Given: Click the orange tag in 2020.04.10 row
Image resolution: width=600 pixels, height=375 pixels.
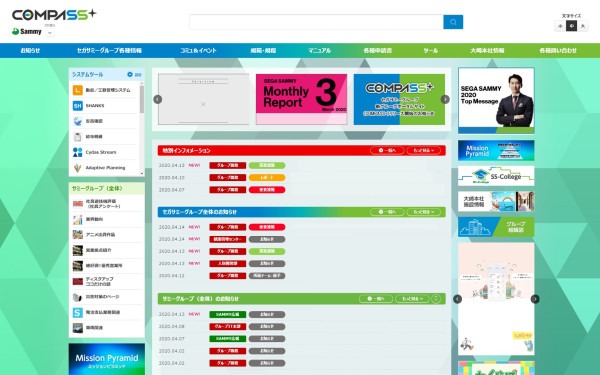Looking at the screenshot, I should coord(267,178).
